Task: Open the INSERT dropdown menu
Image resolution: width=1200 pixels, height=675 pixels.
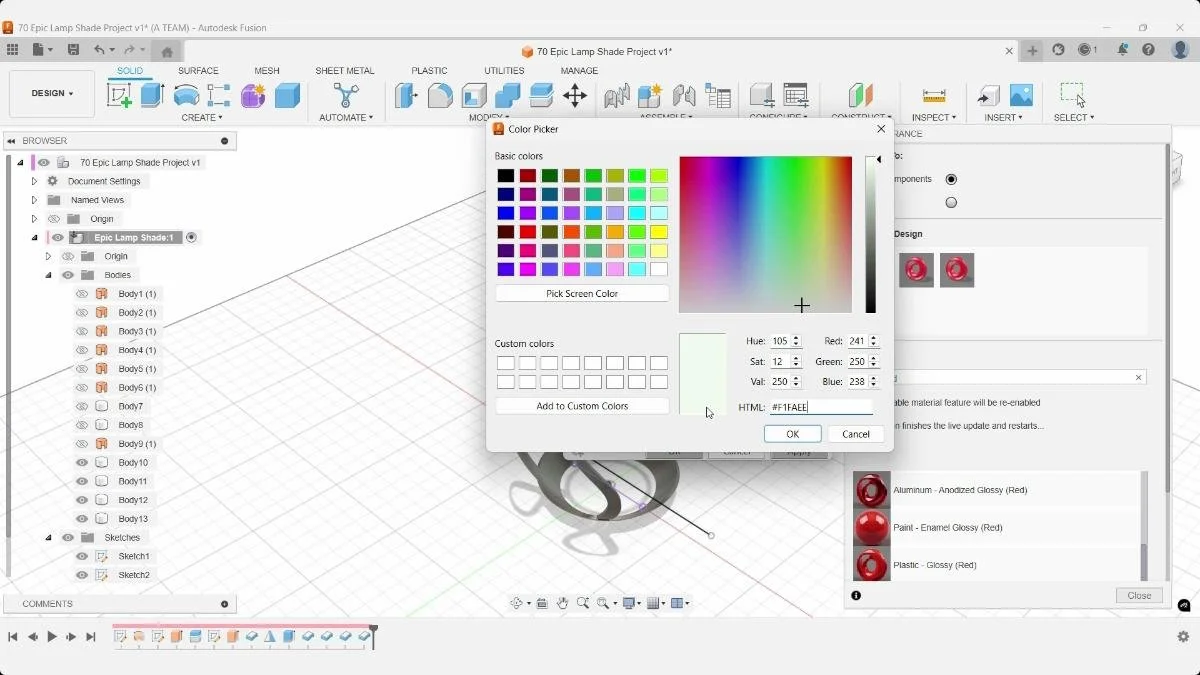Action: 1003,117
